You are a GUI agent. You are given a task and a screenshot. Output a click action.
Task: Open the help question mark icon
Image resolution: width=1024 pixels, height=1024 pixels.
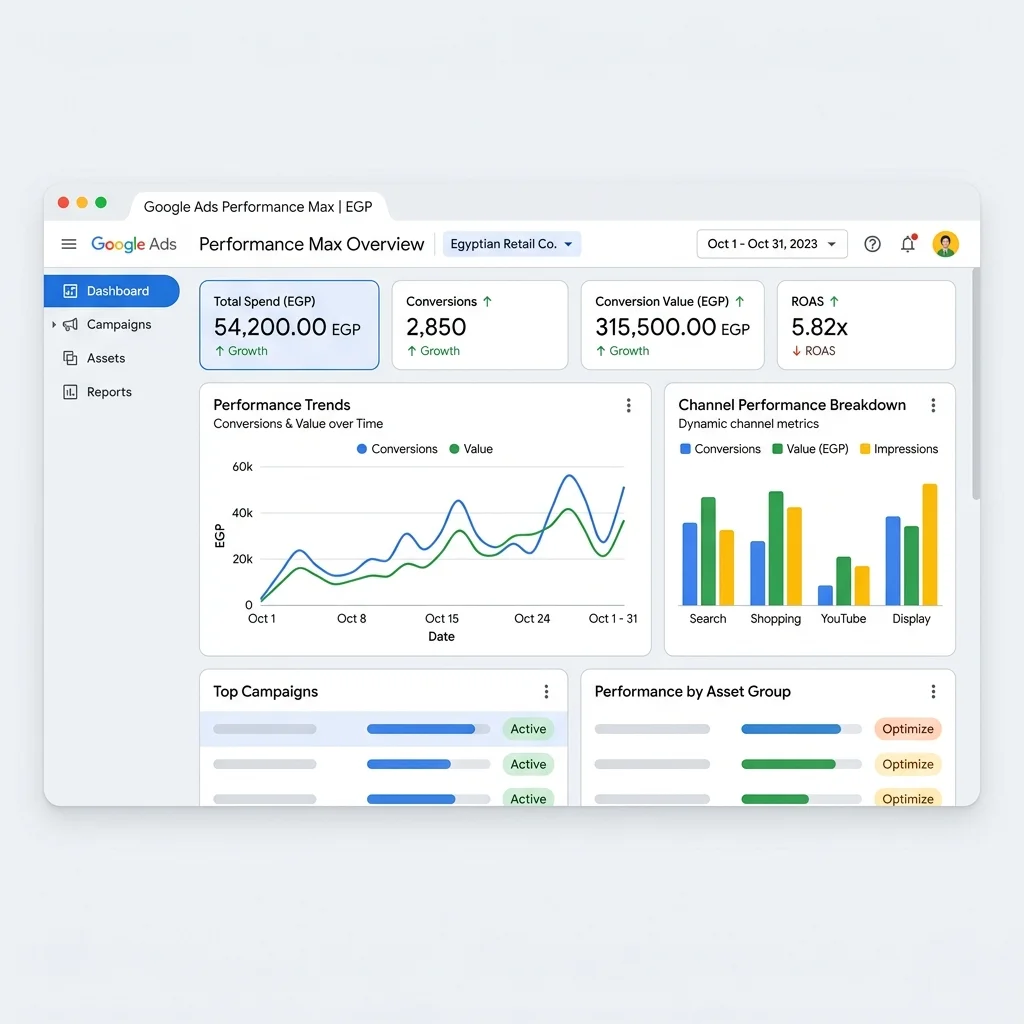(872, 244)
